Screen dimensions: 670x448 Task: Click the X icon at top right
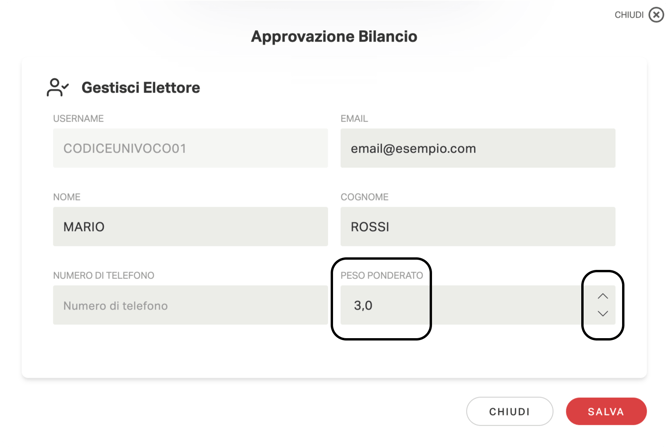point(656,15)
